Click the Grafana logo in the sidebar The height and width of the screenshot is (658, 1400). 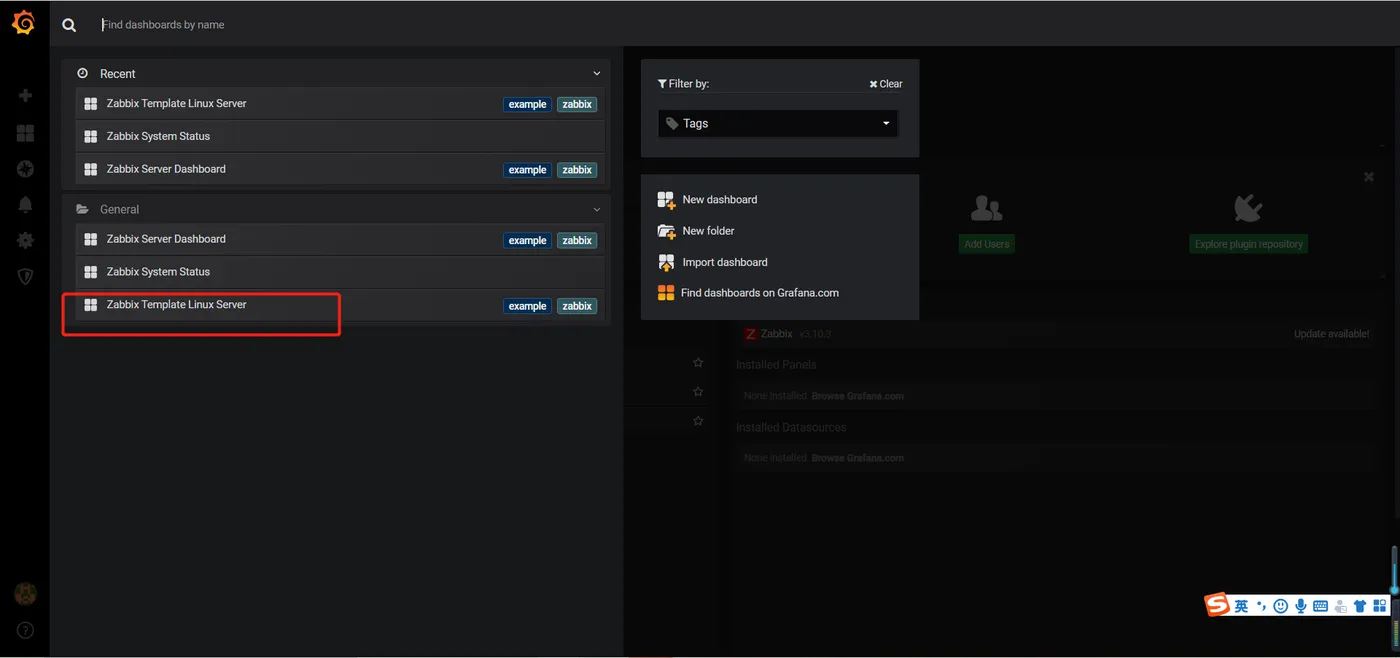[23, 23]
